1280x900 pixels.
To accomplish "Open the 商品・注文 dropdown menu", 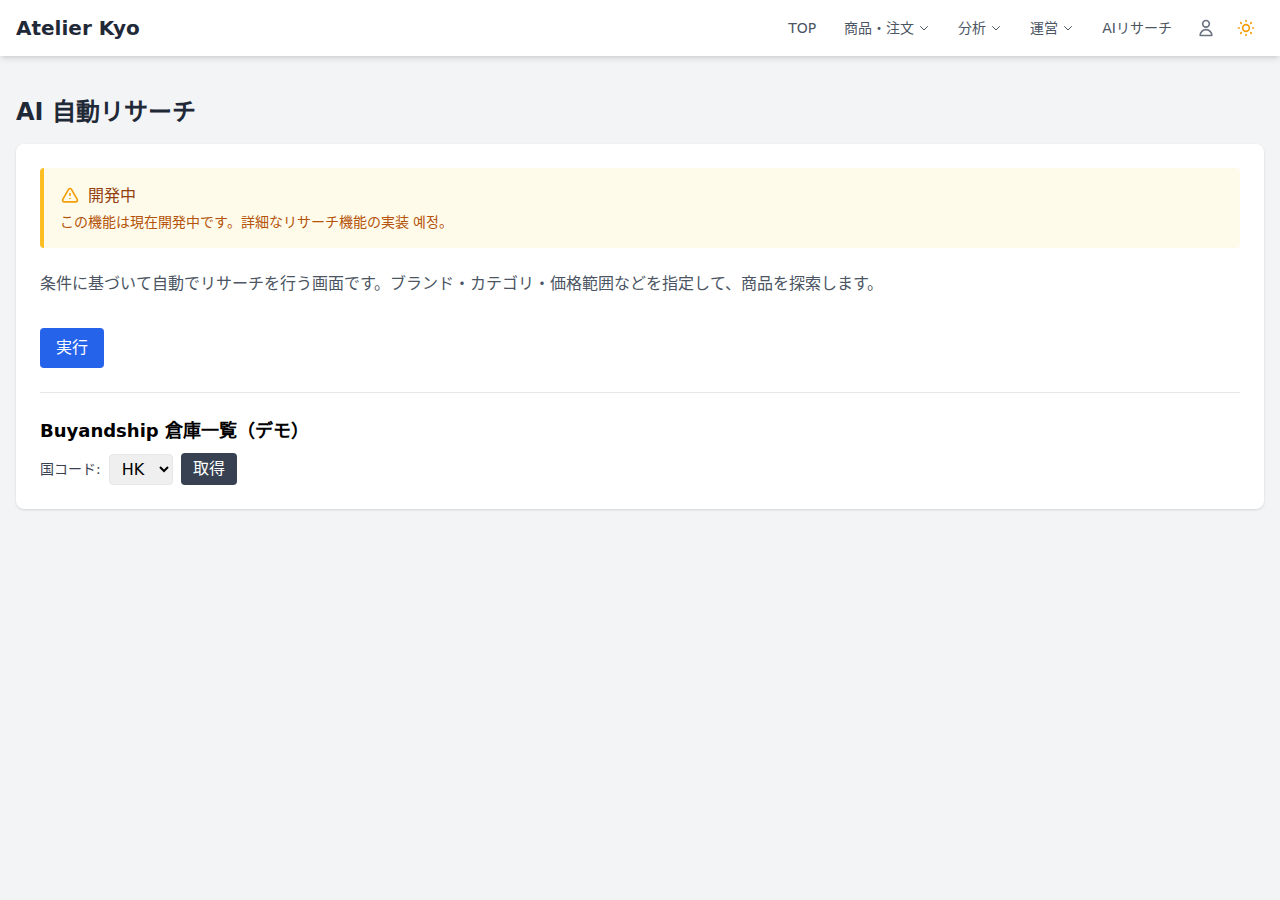I will tap(886, 28).
